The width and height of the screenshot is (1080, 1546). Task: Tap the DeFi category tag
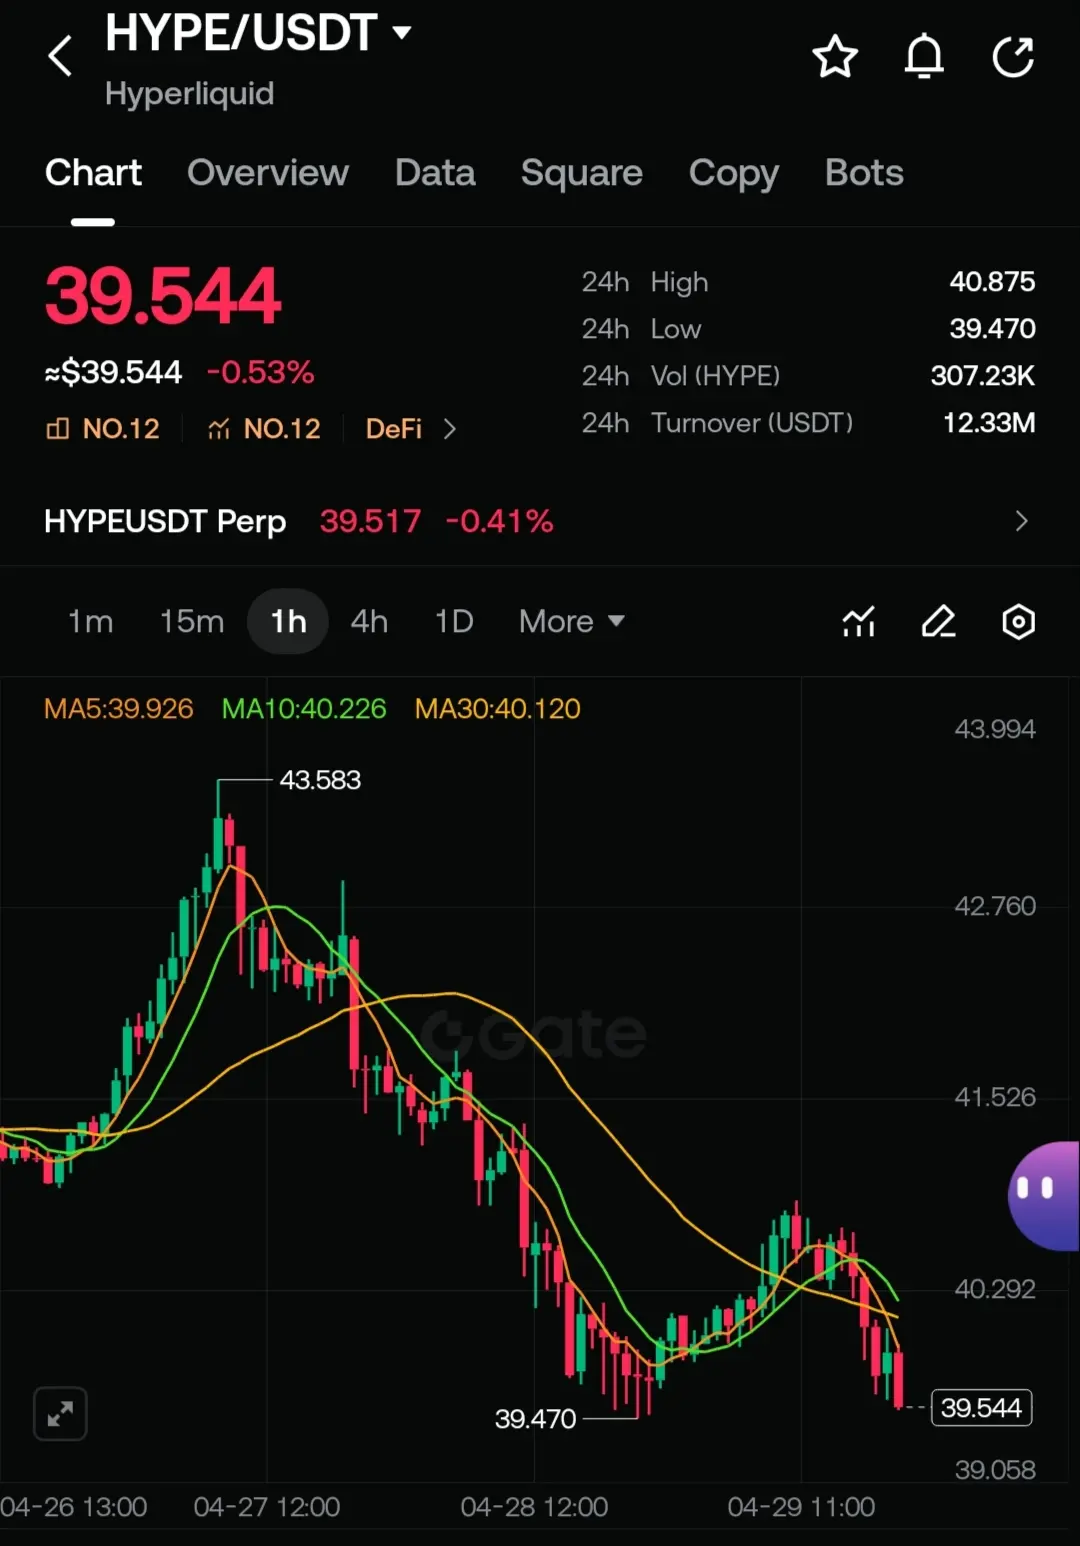click(x=394, y=429)
